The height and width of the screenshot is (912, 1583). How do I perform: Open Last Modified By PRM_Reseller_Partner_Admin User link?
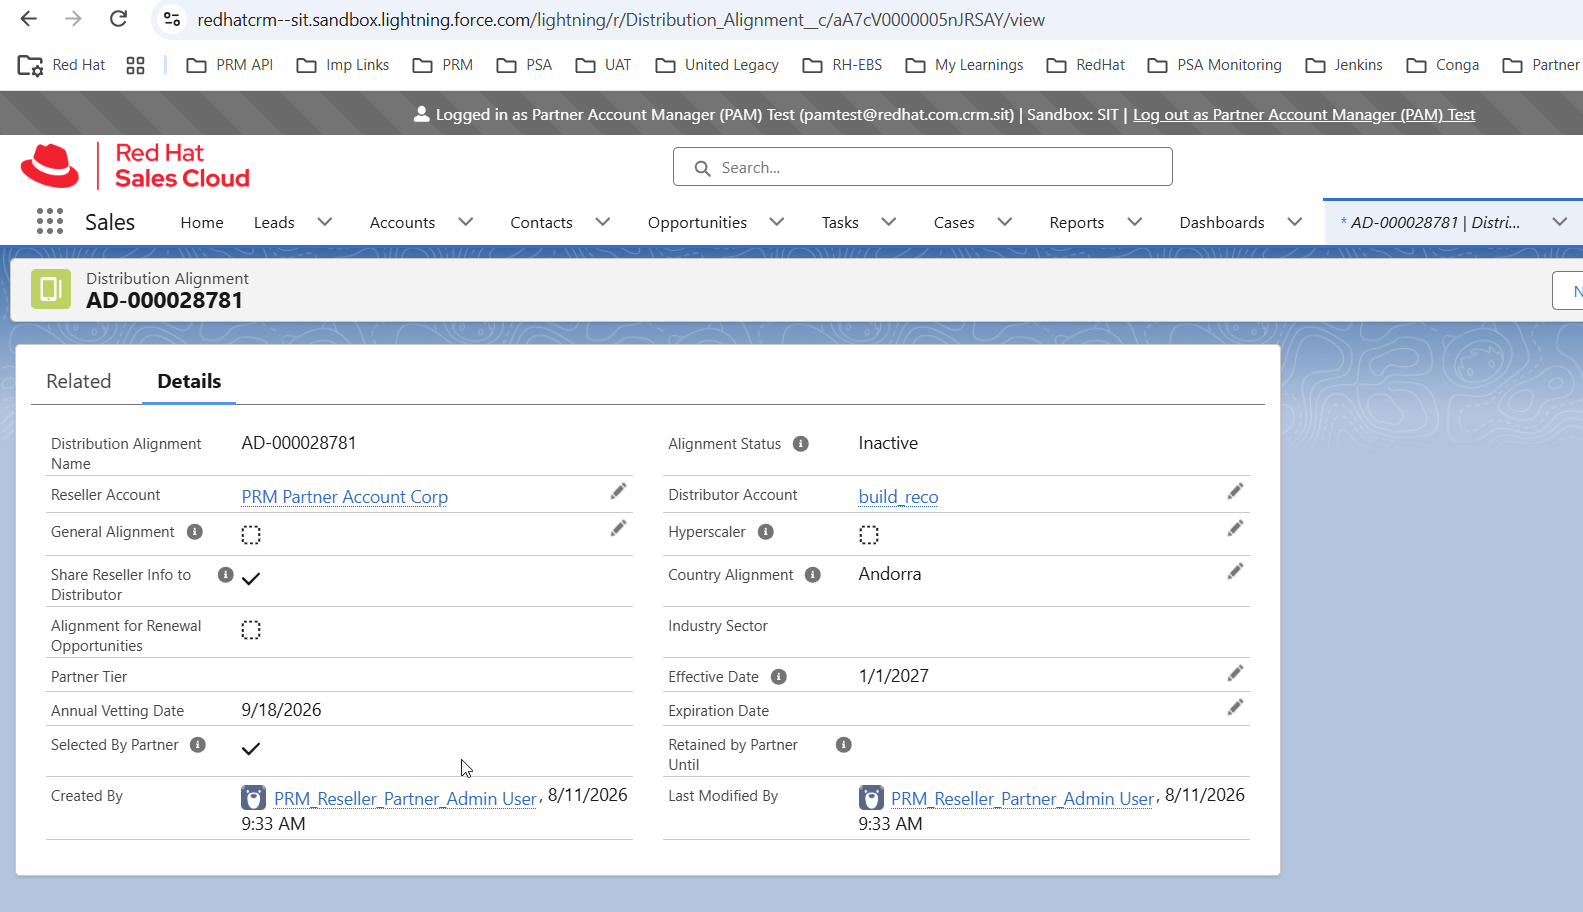click(x=1023, y=799)
